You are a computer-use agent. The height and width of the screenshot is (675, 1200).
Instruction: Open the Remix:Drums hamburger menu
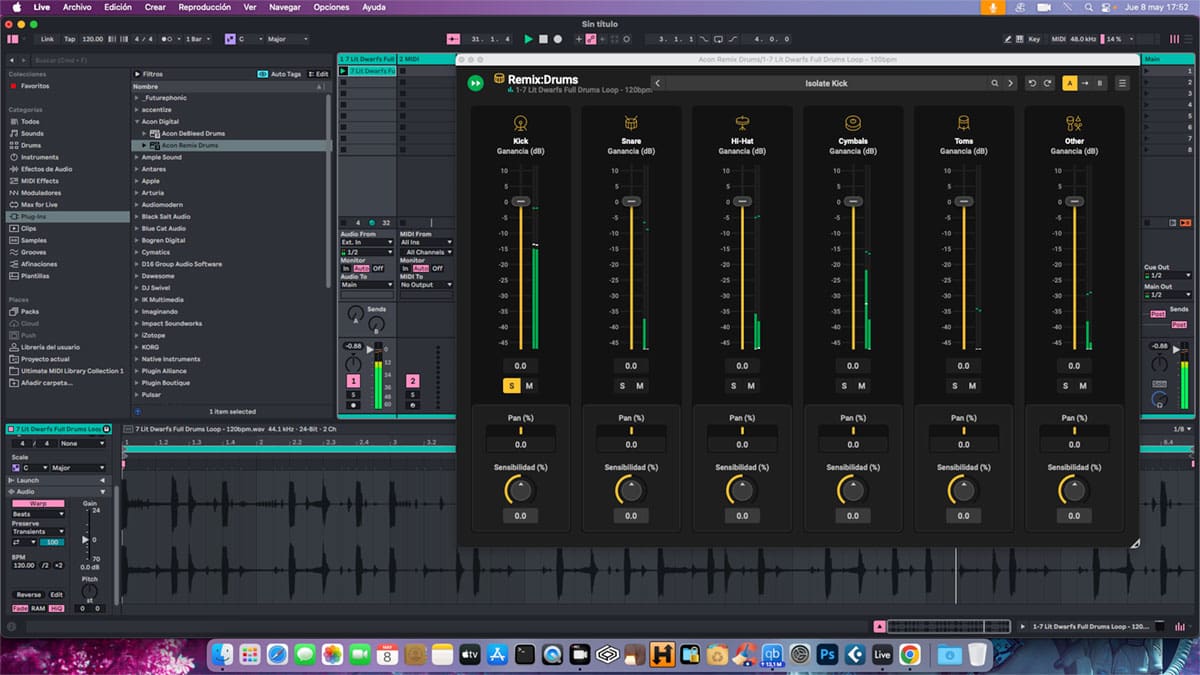tap(1123, 83)
